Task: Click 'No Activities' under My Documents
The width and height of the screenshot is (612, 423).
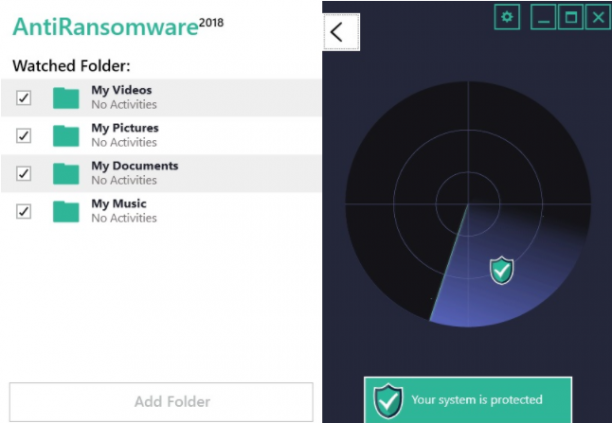Action: click(x=124, y=180)
